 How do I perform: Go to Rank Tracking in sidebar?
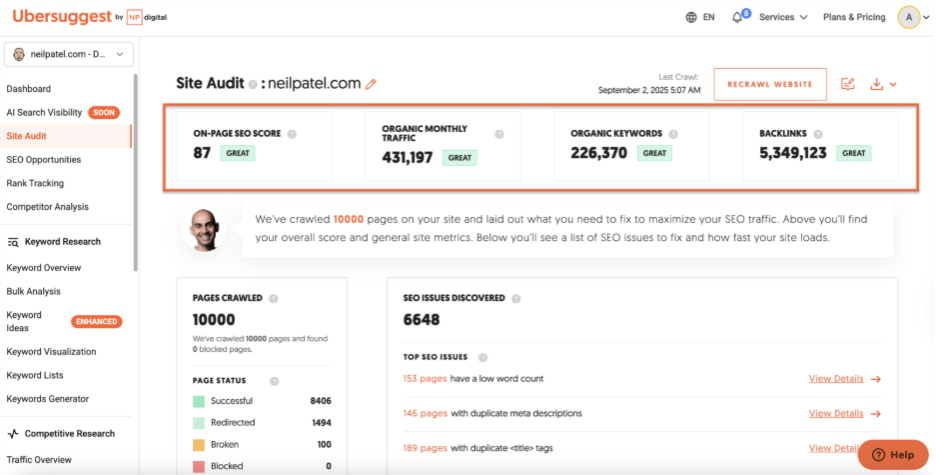(35, 183)
